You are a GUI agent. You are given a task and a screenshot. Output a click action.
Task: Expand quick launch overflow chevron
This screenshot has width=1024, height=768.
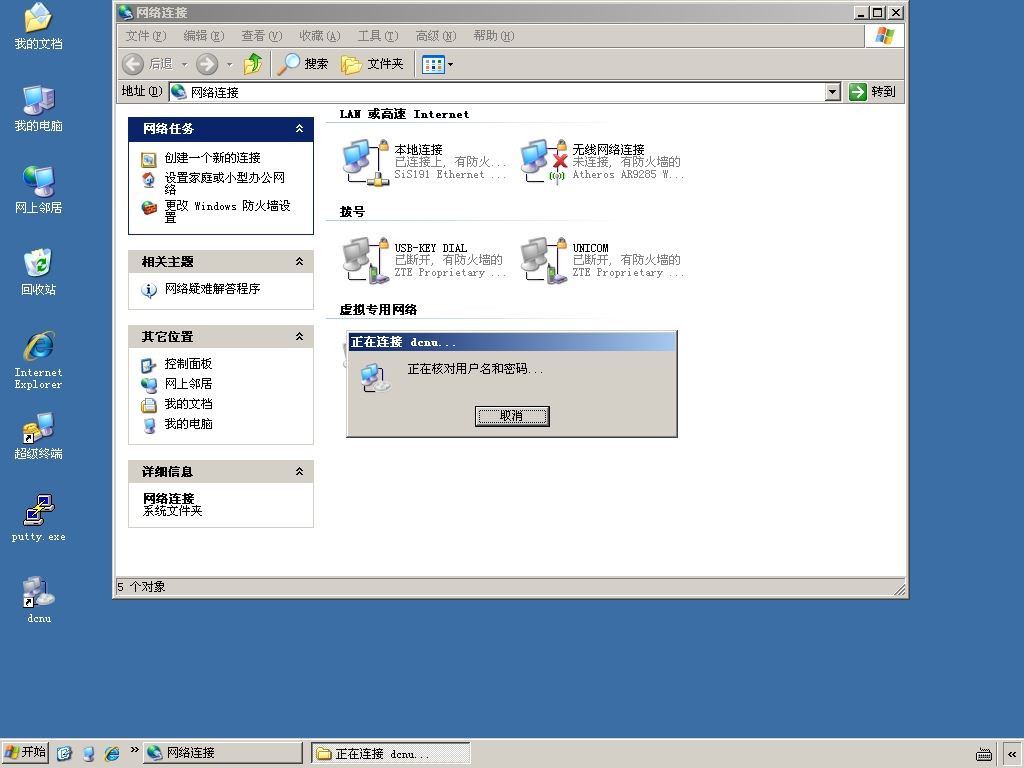tap(134, 749)
